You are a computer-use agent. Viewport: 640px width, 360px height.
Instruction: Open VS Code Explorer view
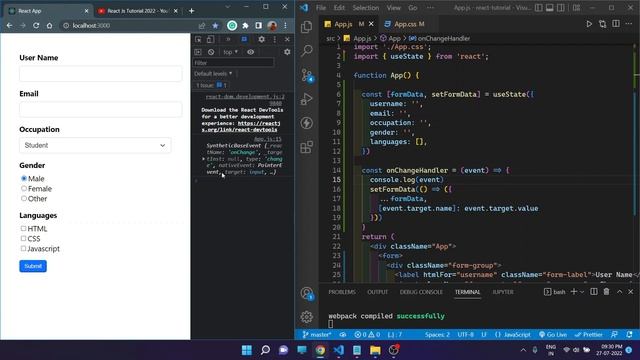[307, 27]
